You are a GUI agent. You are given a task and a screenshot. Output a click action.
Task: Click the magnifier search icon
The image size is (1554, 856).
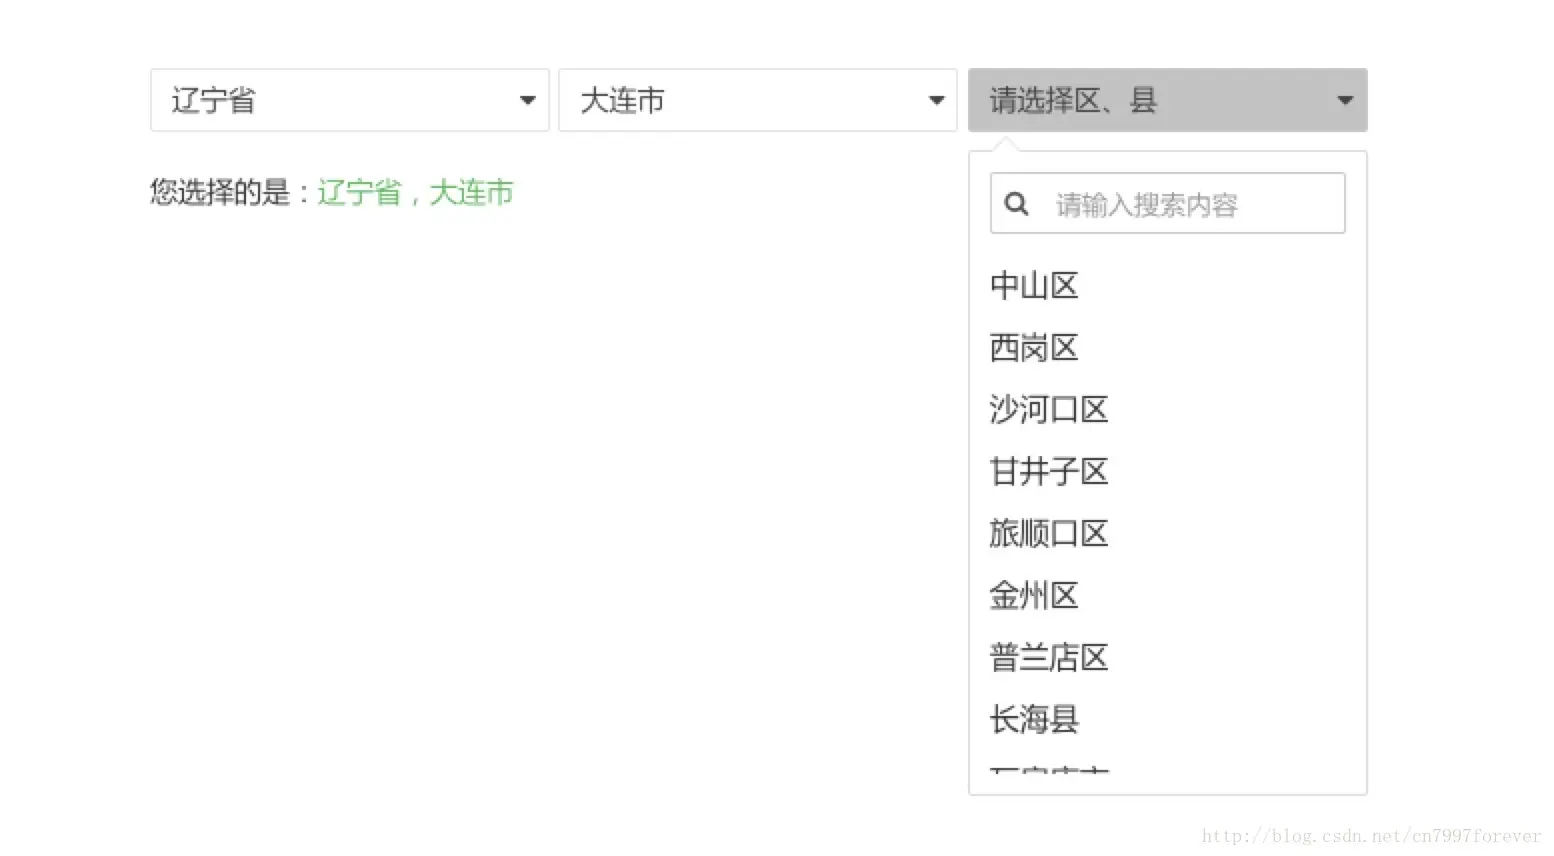[x=1017, y=203]
